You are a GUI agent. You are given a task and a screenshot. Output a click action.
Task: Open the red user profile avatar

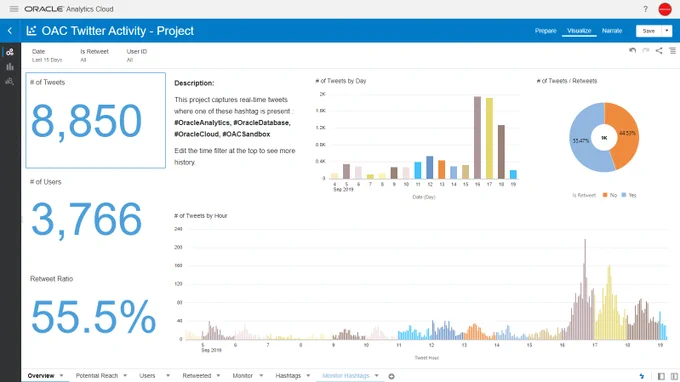(x=665, y=9)
